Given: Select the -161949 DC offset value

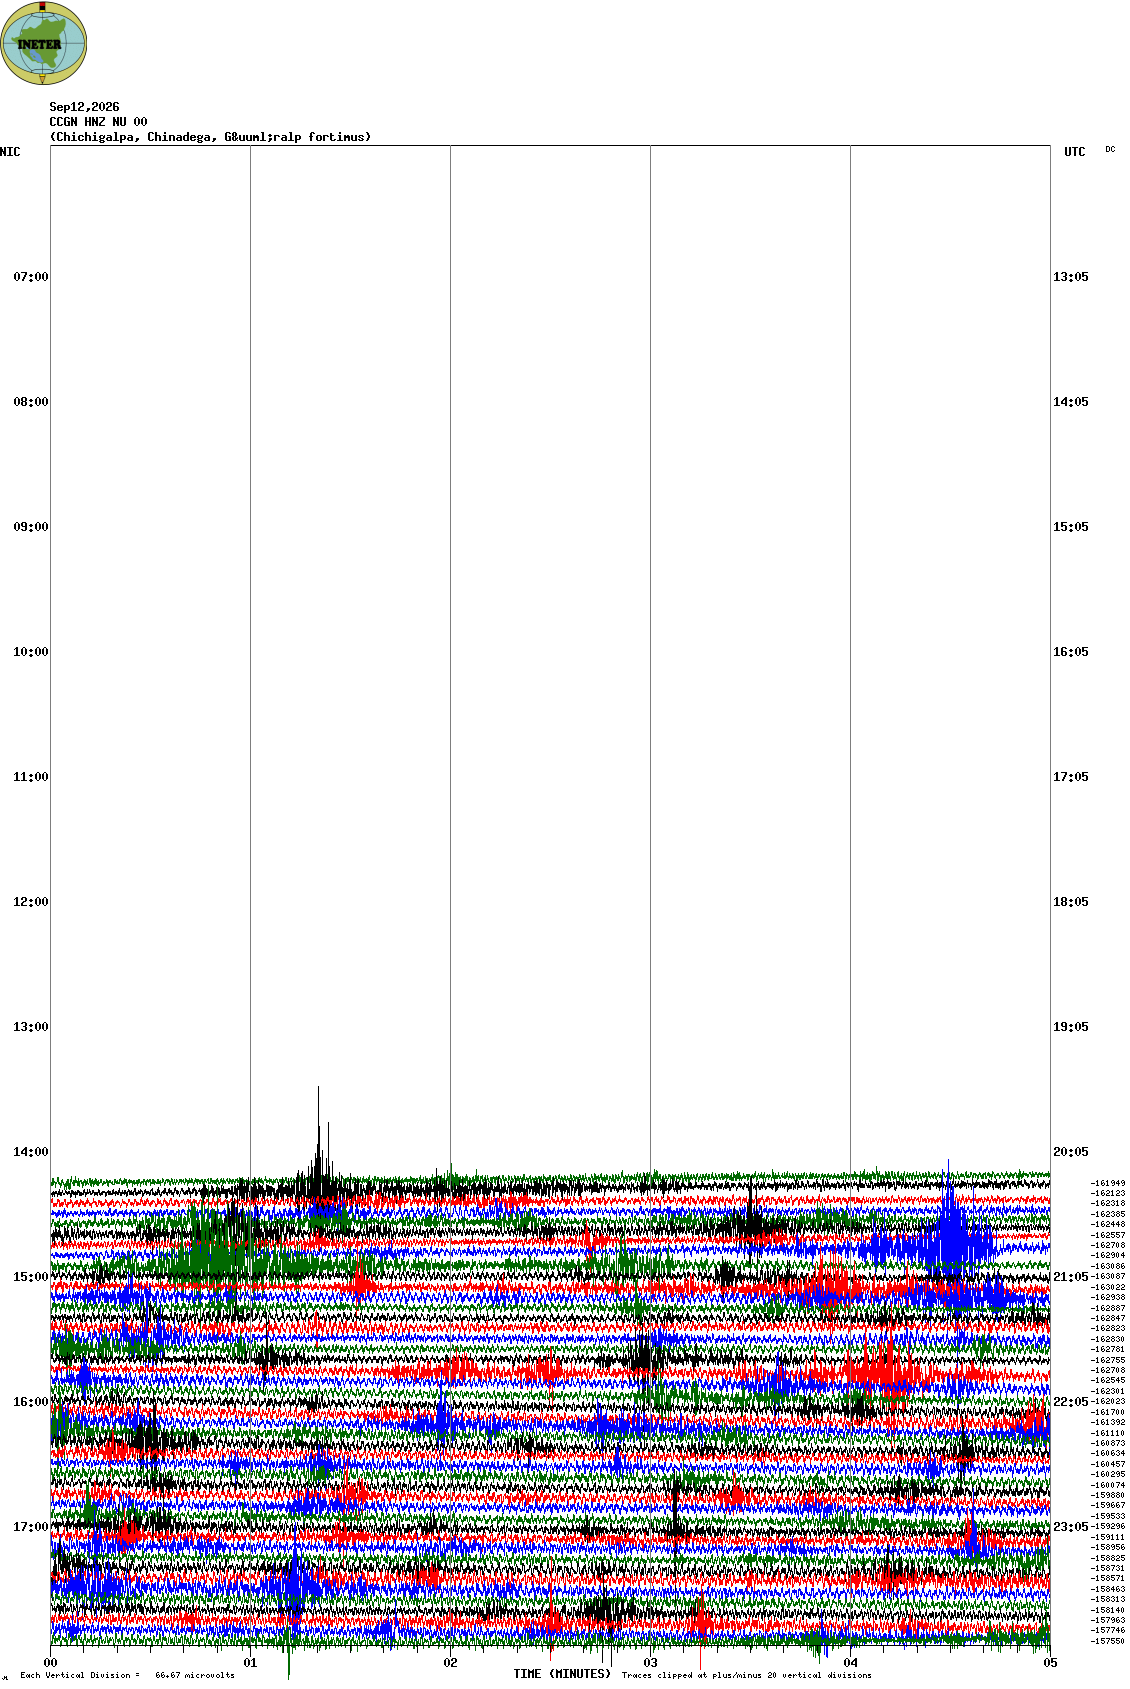Looking at the screenshot, I should click(1108, 1183).
